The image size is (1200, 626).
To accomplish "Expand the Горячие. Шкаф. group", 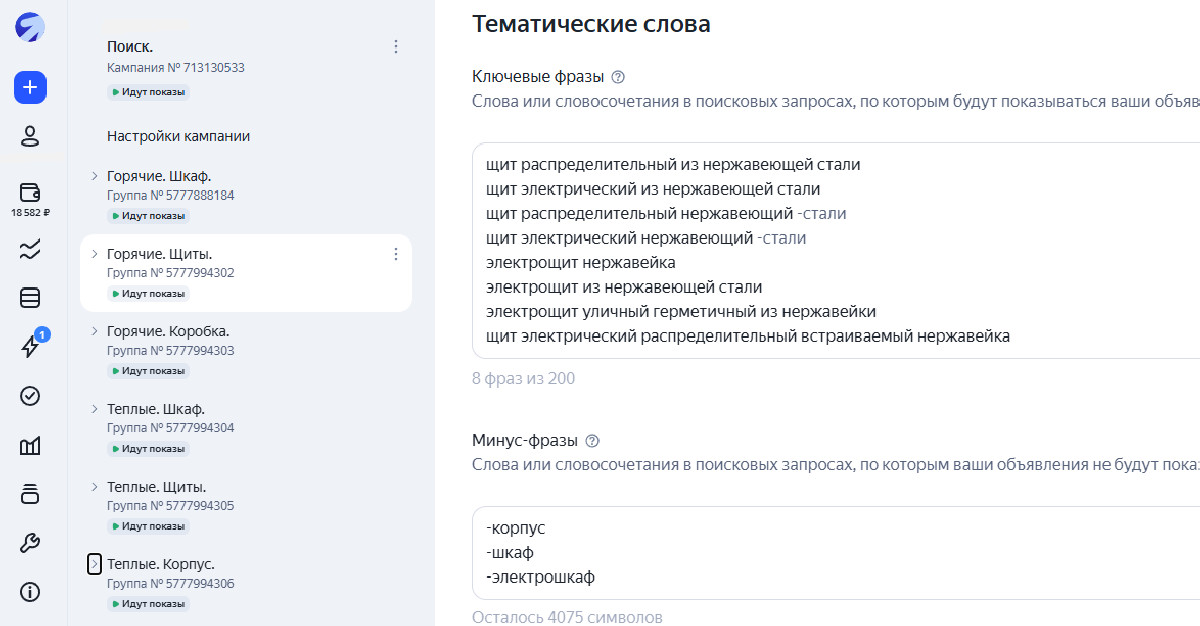I will [94, 175].
